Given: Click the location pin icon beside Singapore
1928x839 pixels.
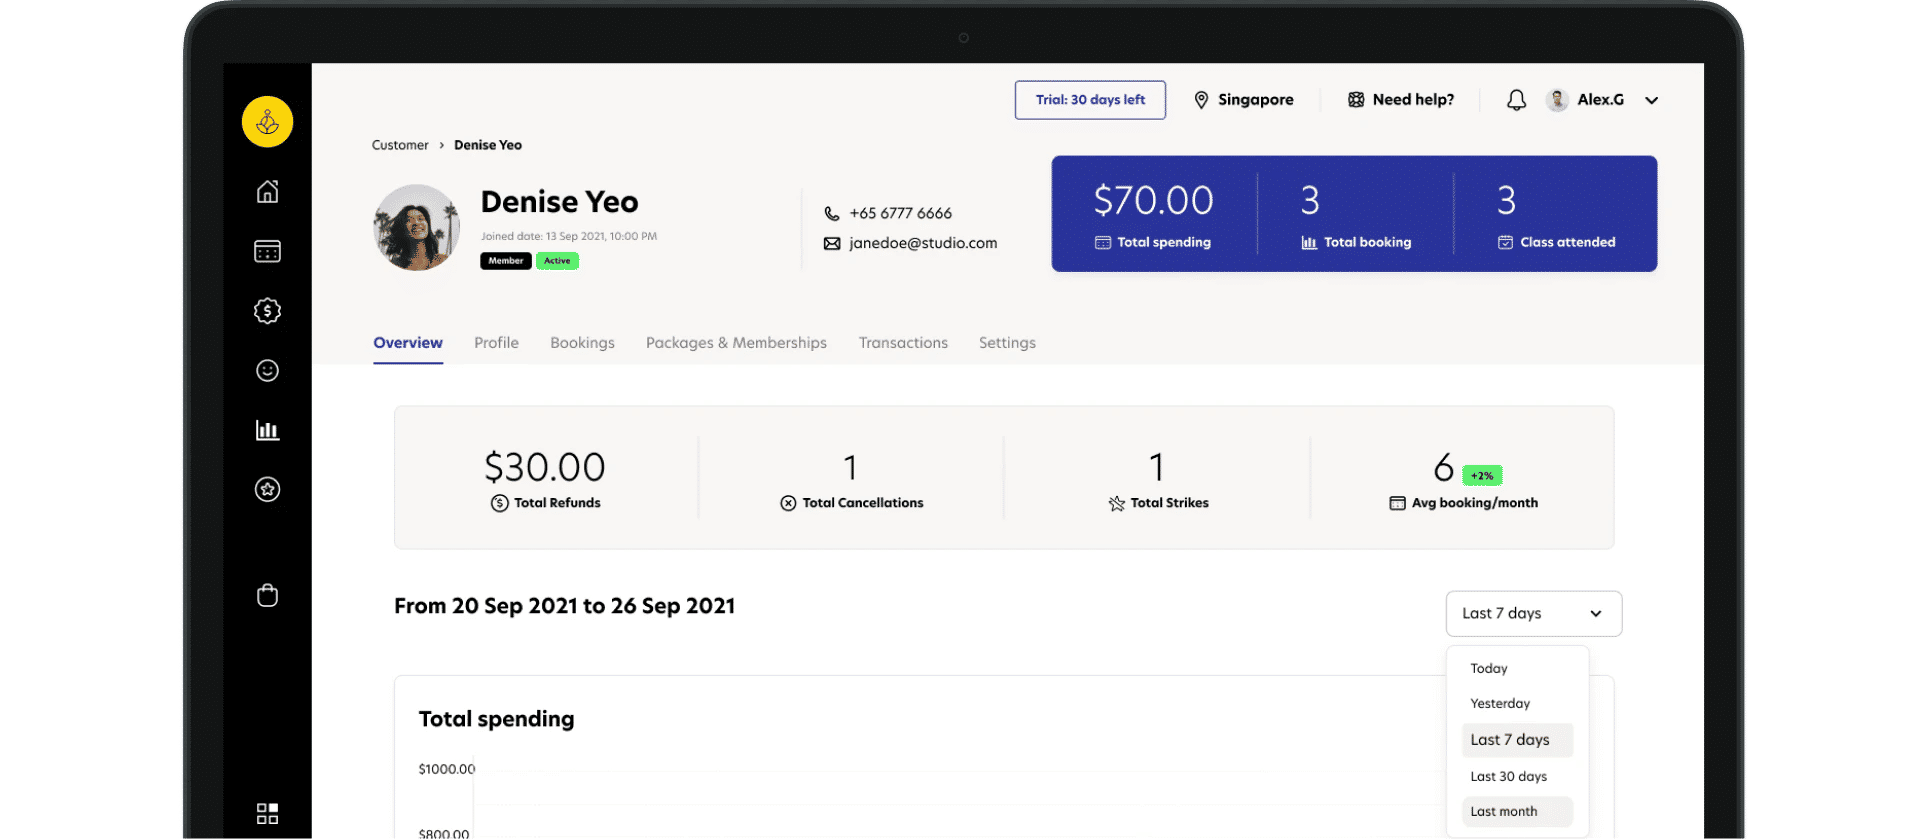Looking at the screenshot, I should 1201,100.
